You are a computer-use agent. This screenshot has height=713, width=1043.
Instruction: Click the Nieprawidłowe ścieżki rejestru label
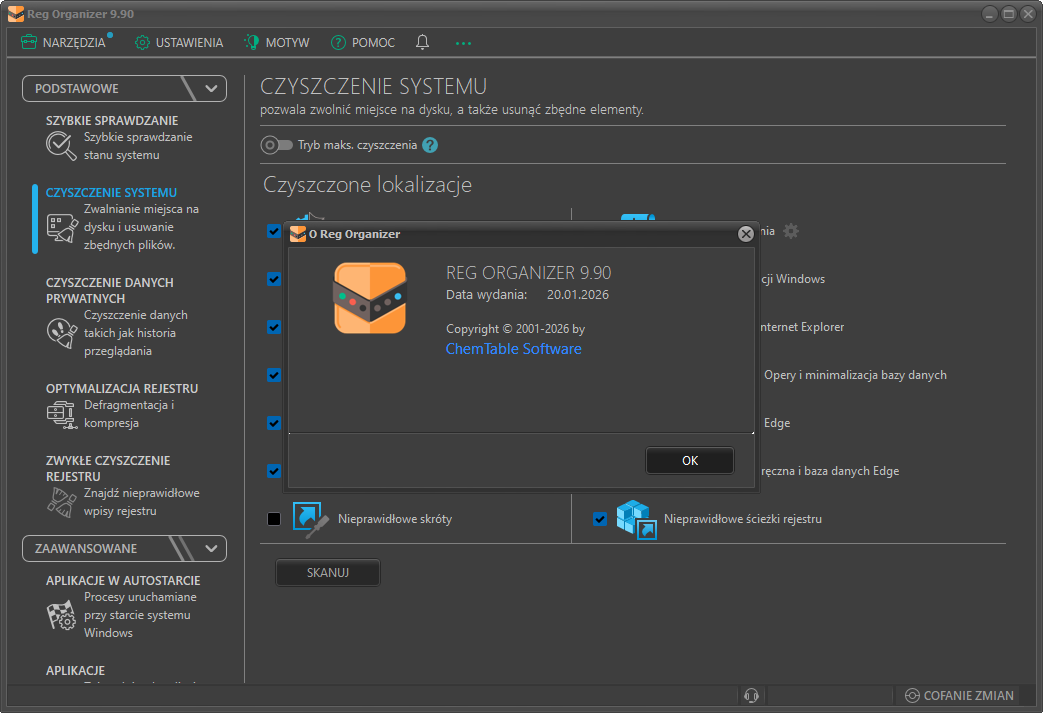(743, 519)
